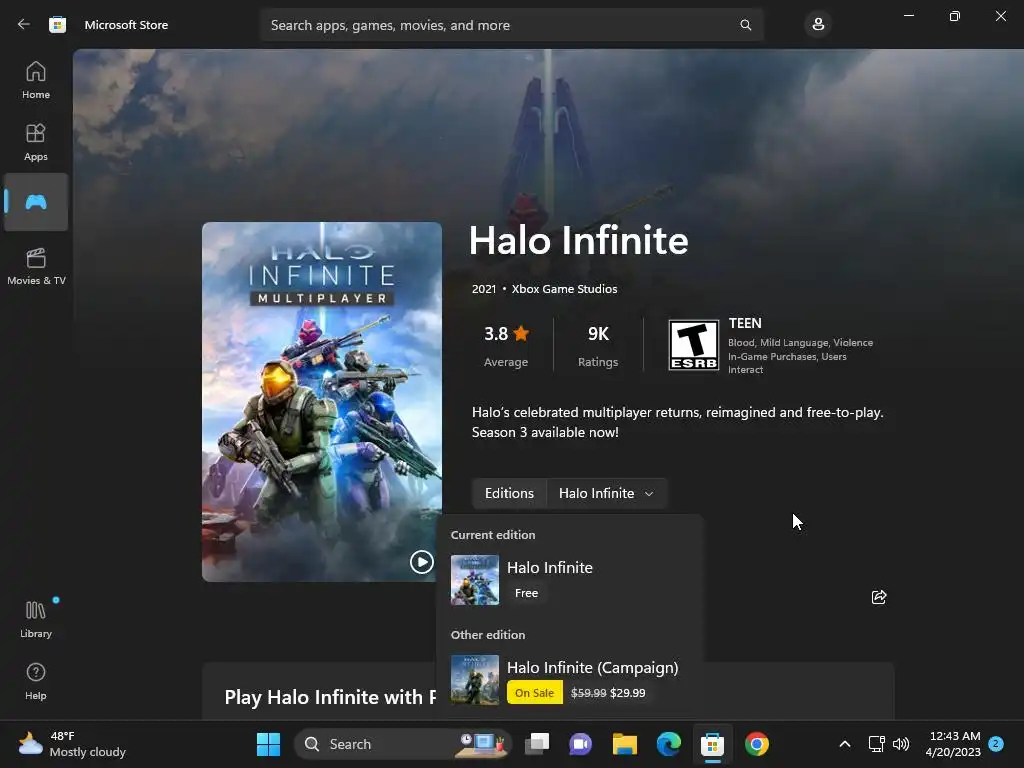Click the 'Current edition' label
This screenshot has width=1024, height=768.
coord(493,535)
